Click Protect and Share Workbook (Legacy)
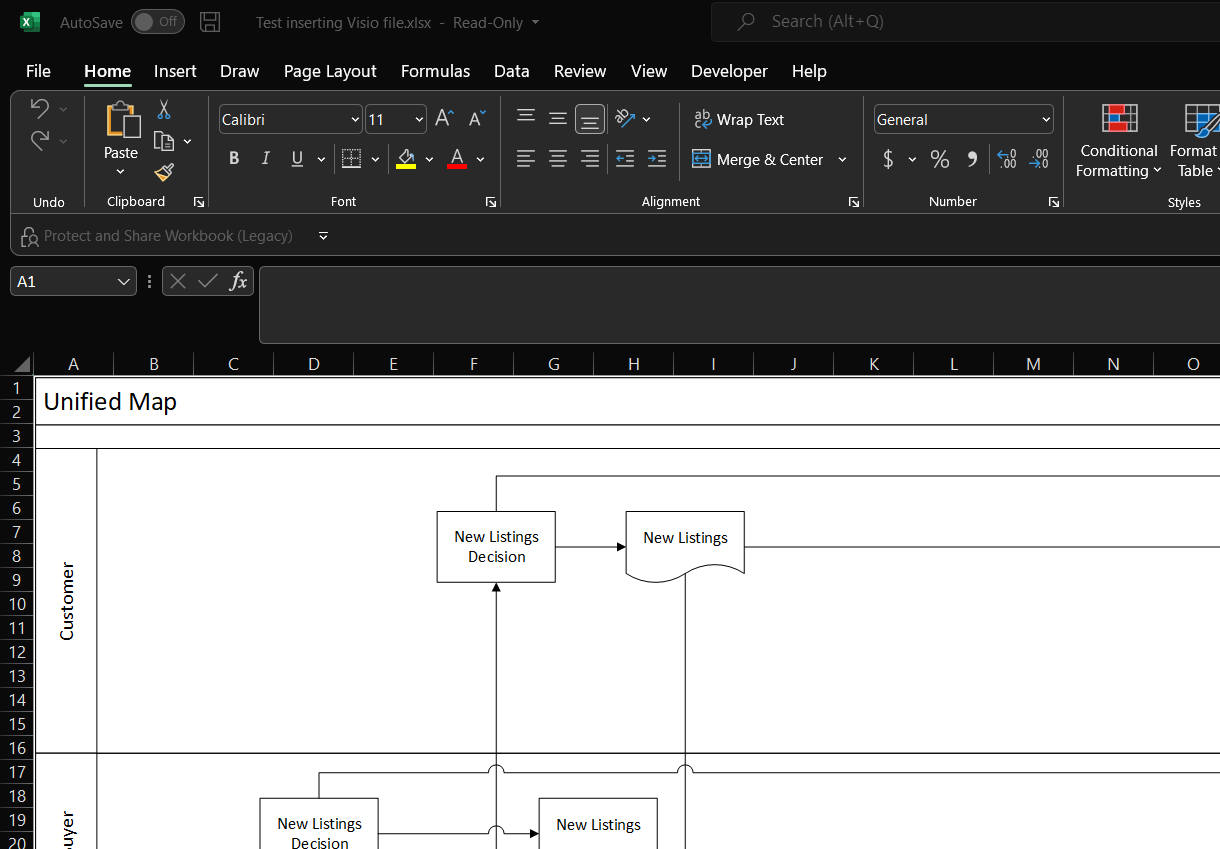 [x=157, y=236]
